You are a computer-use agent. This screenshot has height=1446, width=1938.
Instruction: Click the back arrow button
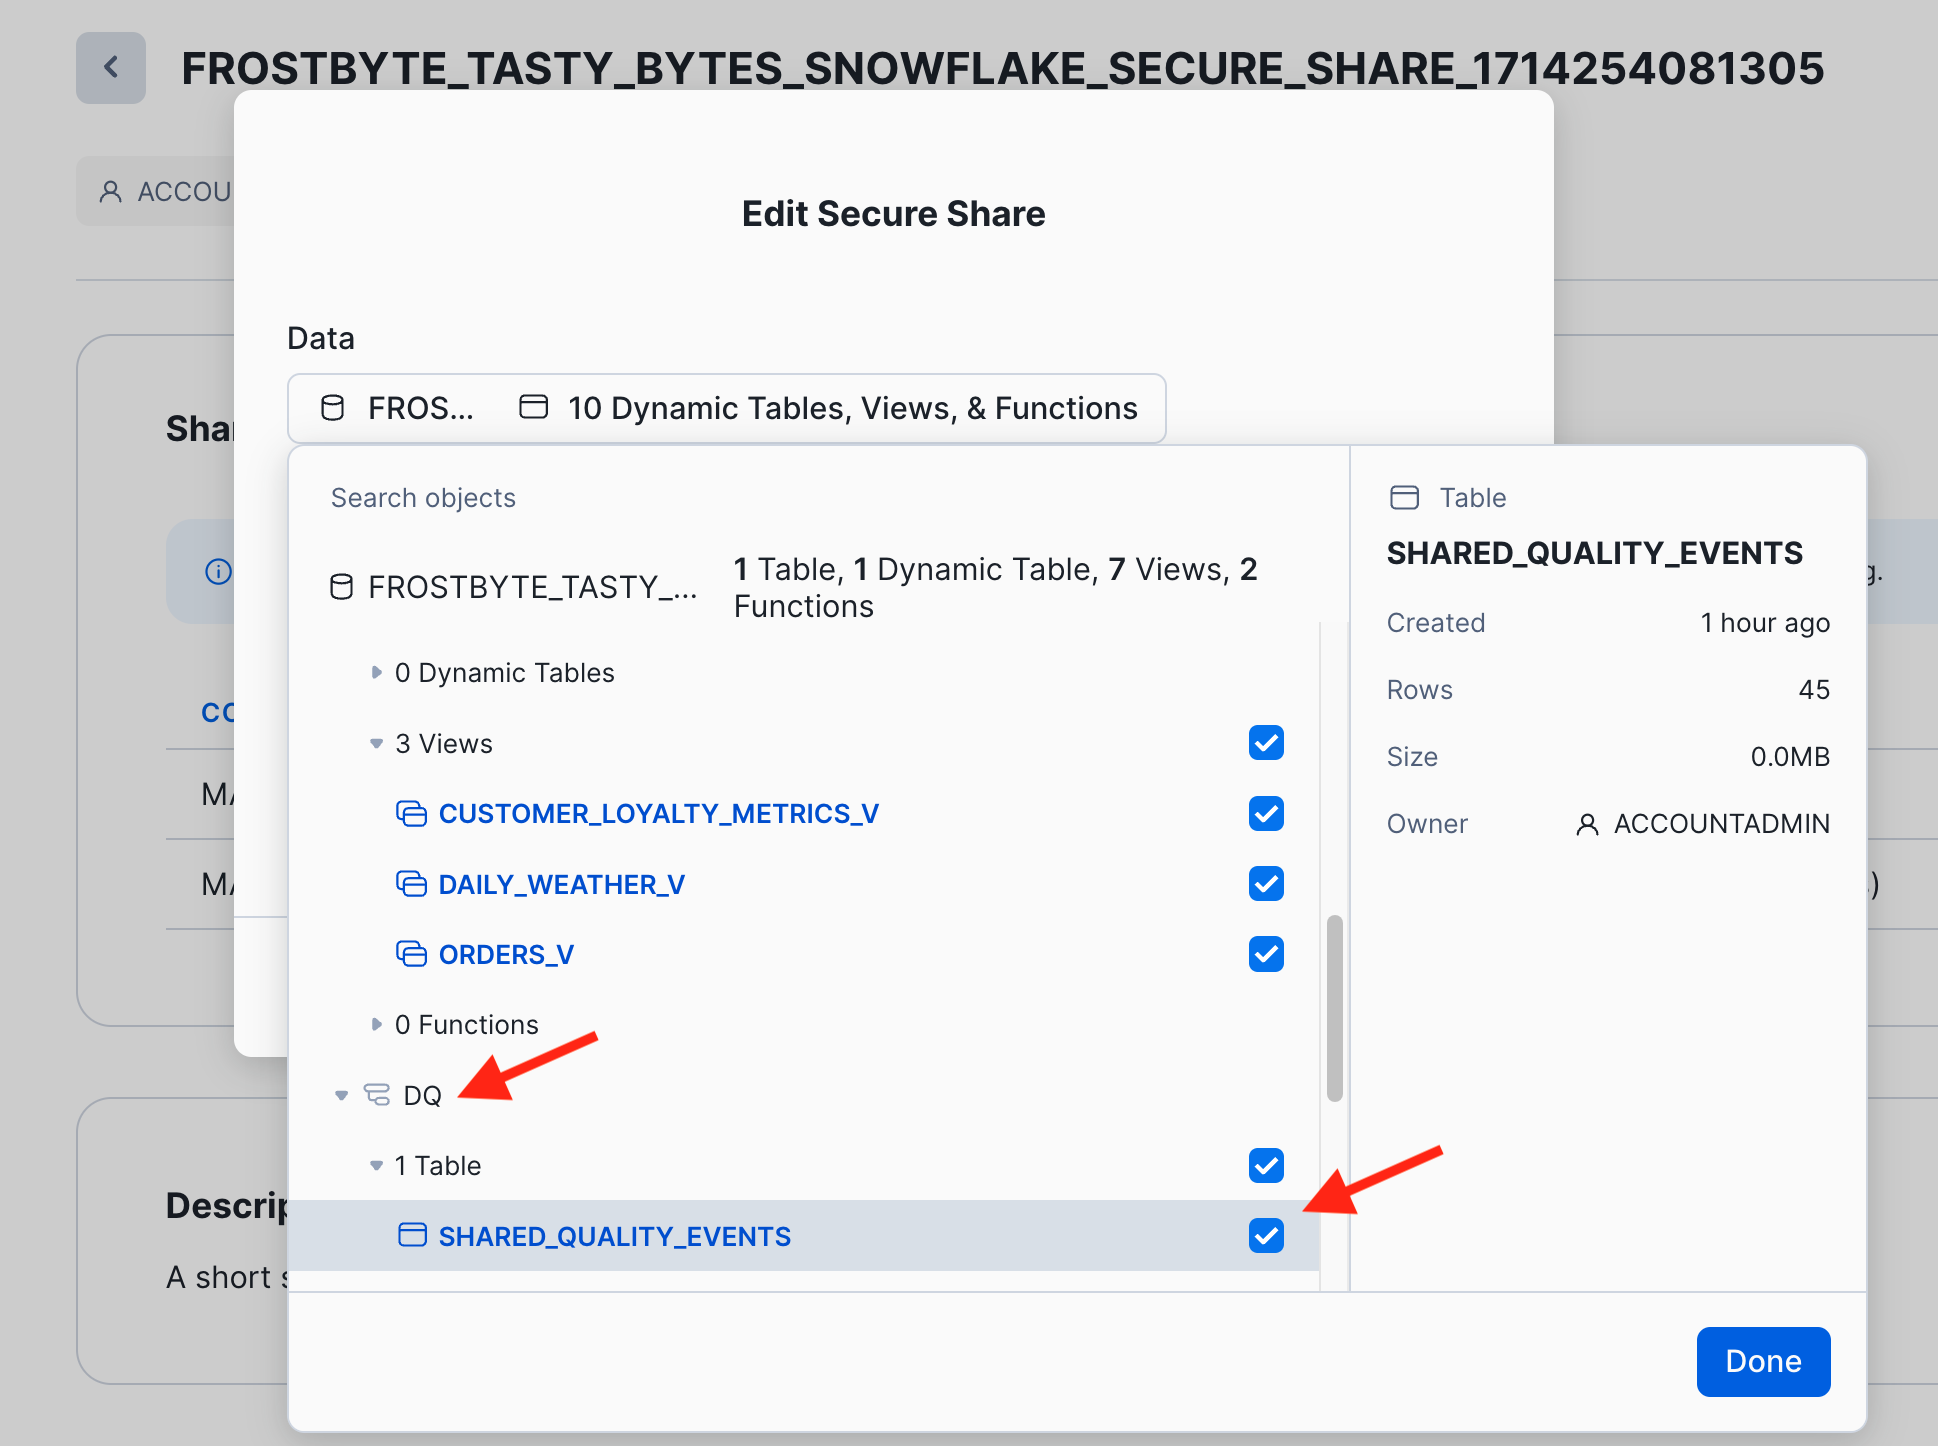111,68
